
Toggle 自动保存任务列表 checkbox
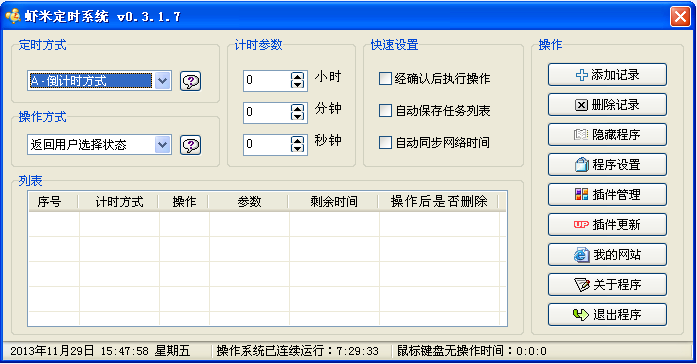click(x=385, y=111)
